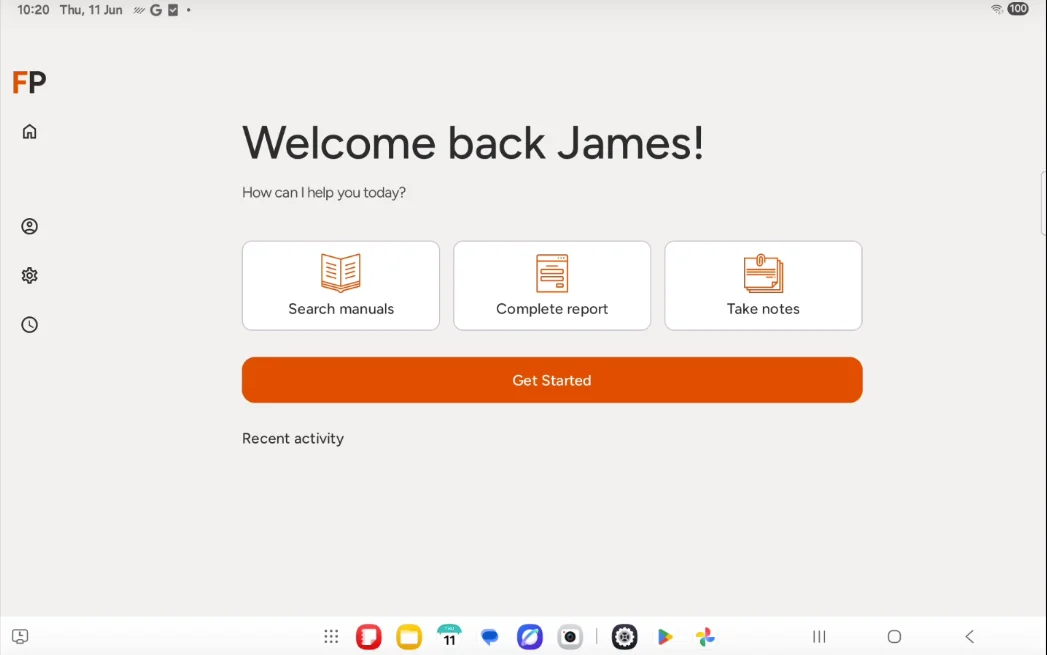This screenshot has width=1047, height=655.
Task: Launch the red notes app in dock
Action: click(x=369, y=637)
